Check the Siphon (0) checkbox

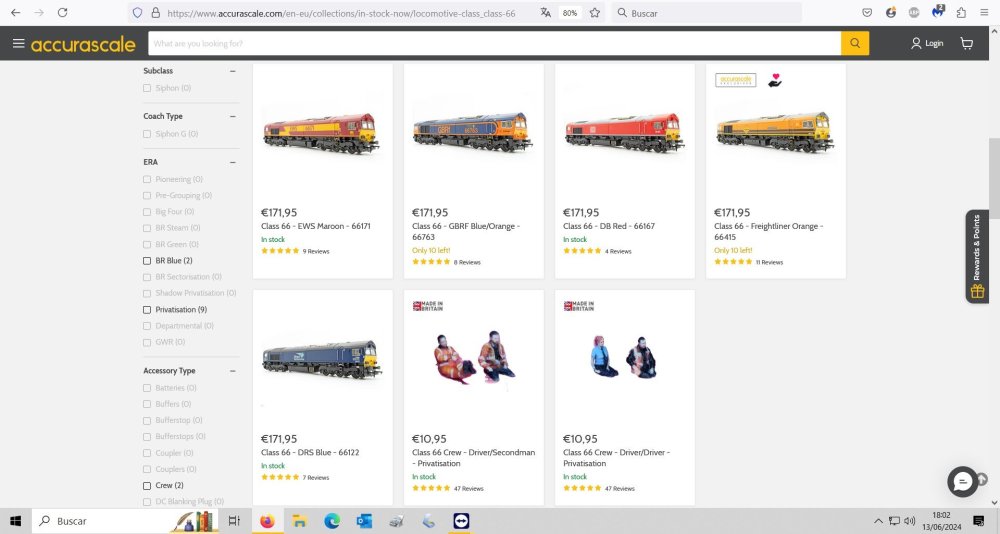point(147,88)
